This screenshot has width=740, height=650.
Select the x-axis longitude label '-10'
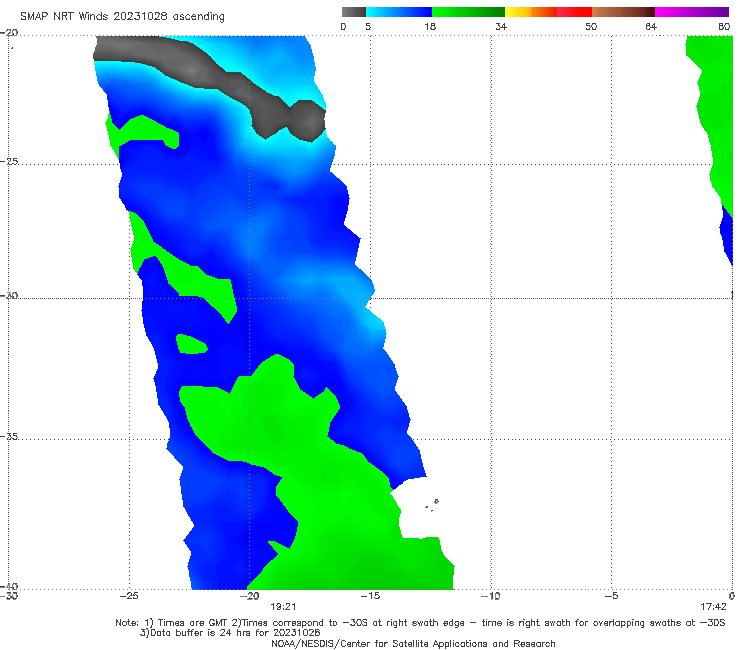click(491, 596)
